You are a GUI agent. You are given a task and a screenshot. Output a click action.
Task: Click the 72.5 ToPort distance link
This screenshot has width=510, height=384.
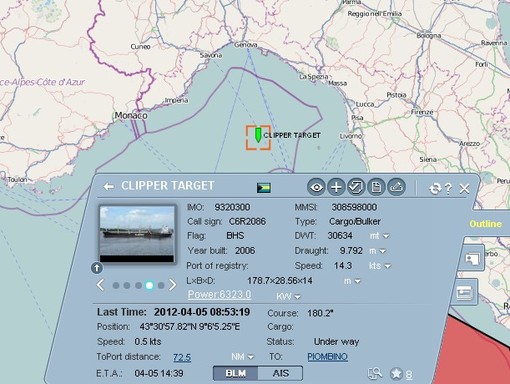(x=182, y=357)
